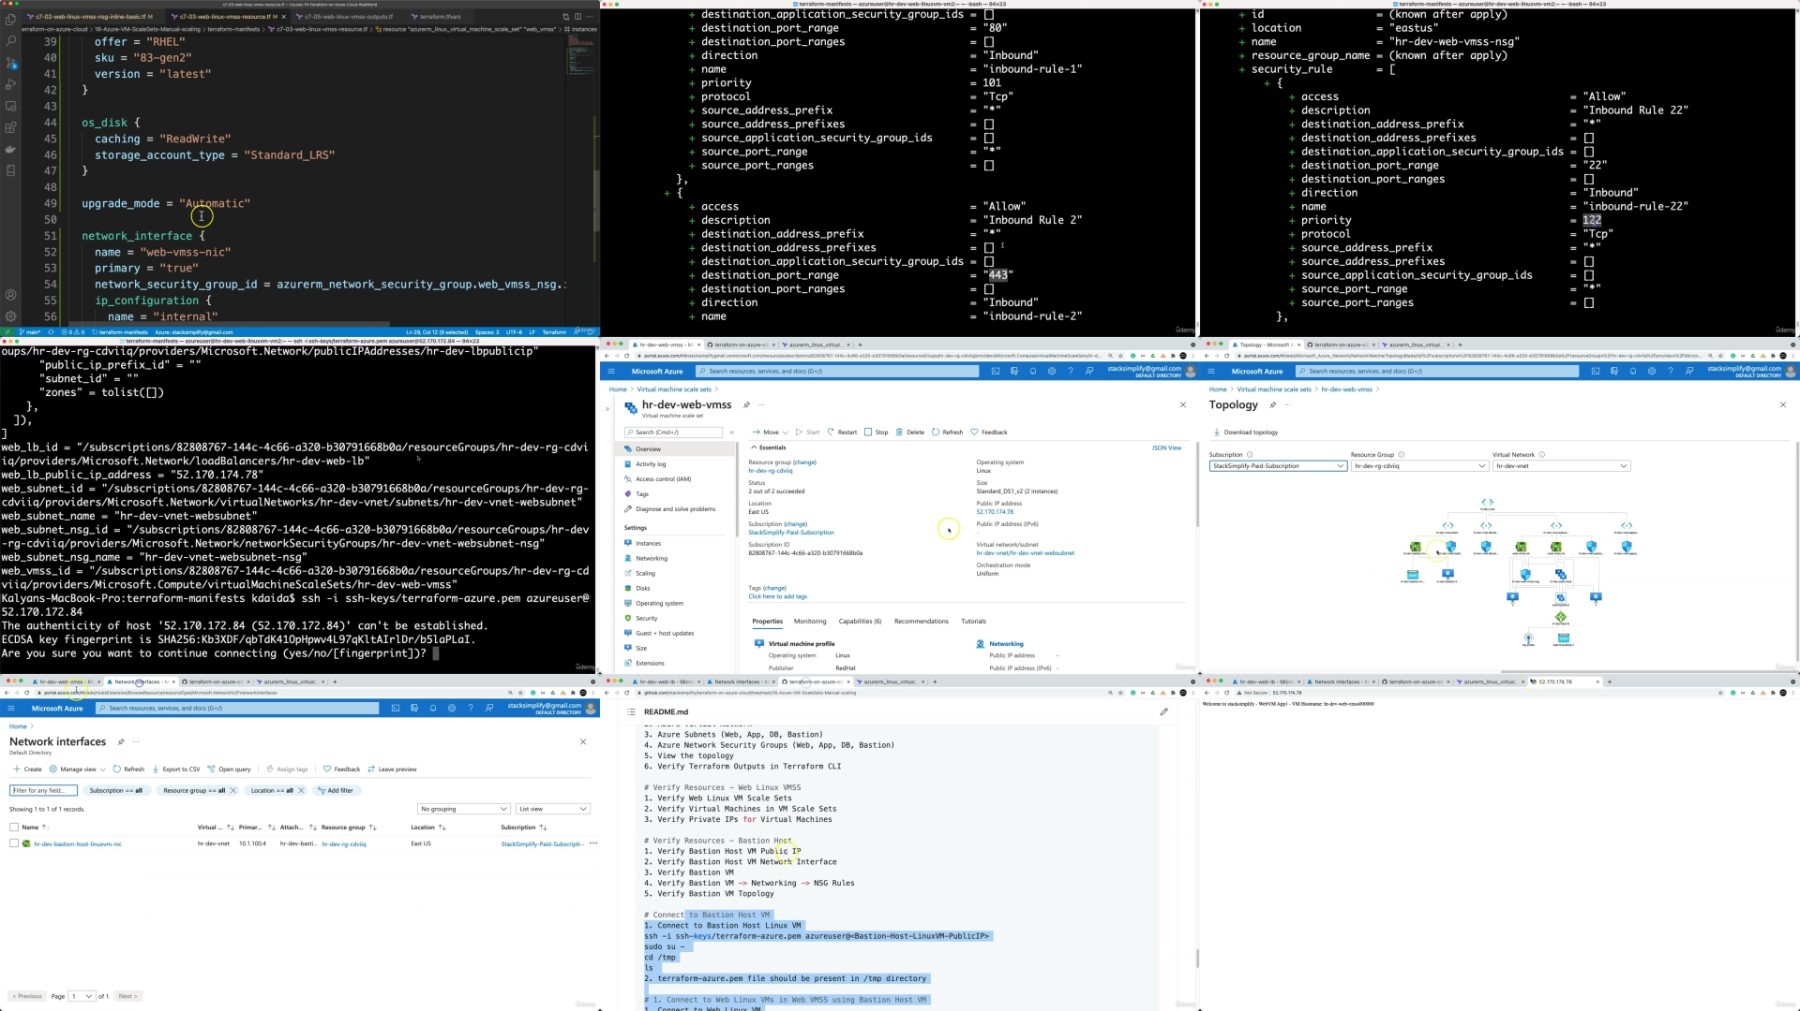
Task: Tick select-all checkbox in Network interfaces table
Action: (x=14, y=827)
